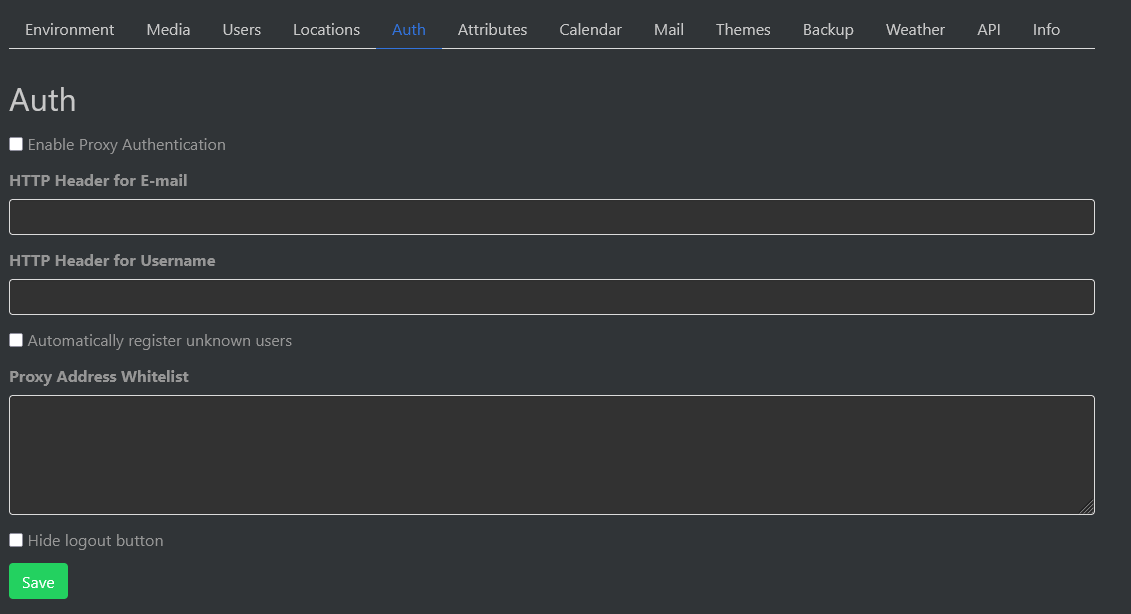Screen dimensions: 1131x614
Task: Open the Media settings tab
Action: pyautogui.click(x=168, y=29)
